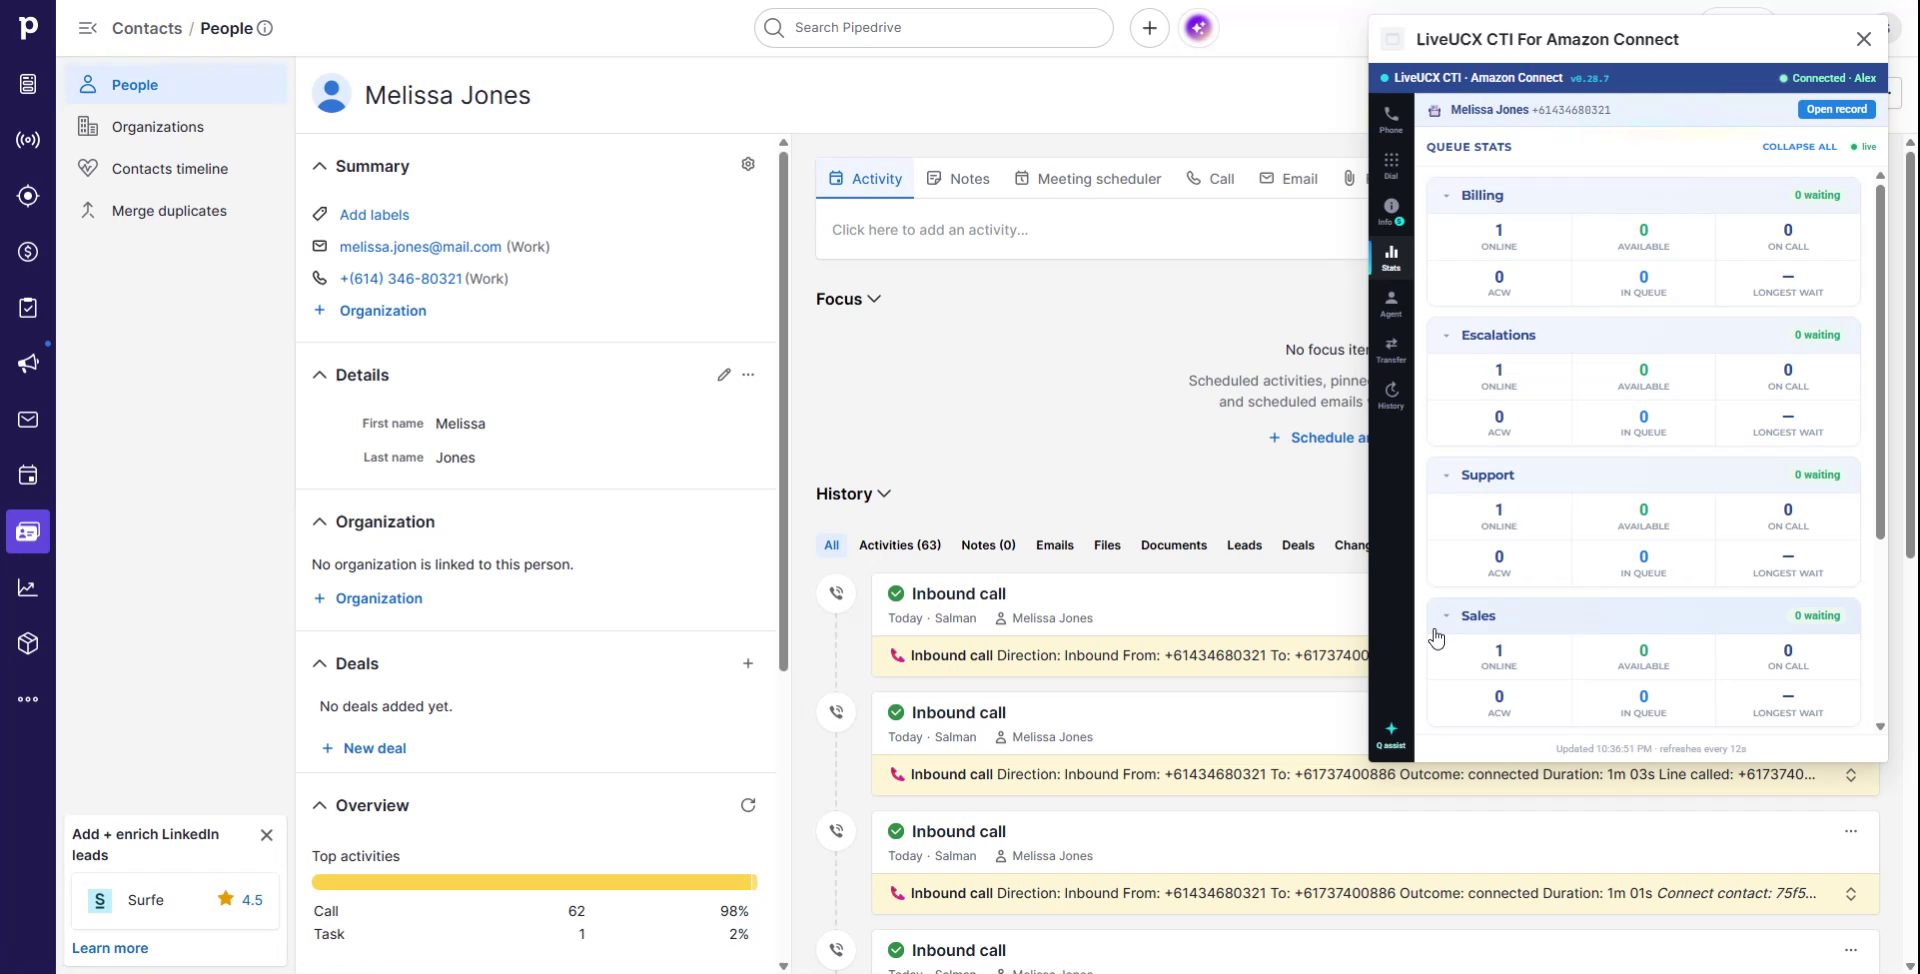This screenshot has width=1920, height=974.
Task: Refresh the Overview section
Action: pyautogui.click(x=748, y=805)
